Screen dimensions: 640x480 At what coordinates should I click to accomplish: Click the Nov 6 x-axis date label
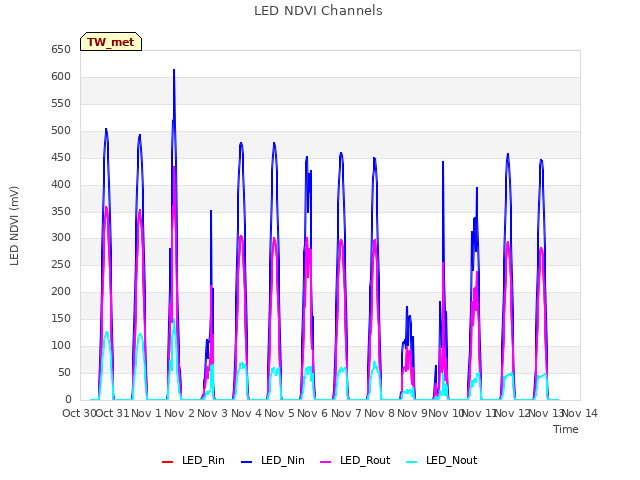click(313, 413)
